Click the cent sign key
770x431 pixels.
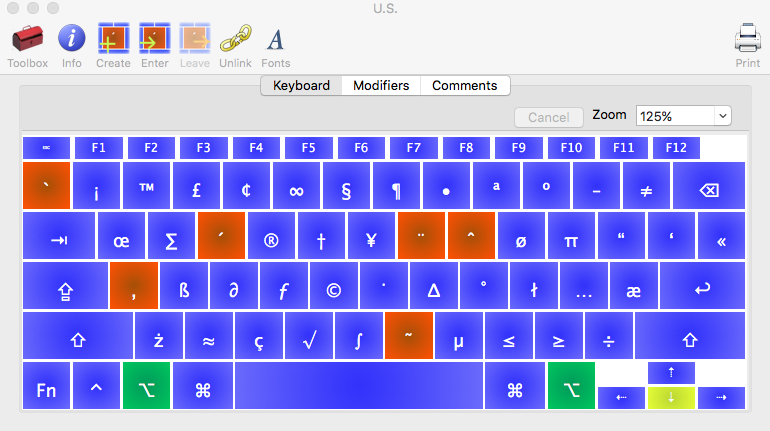[x=247, y=186]
